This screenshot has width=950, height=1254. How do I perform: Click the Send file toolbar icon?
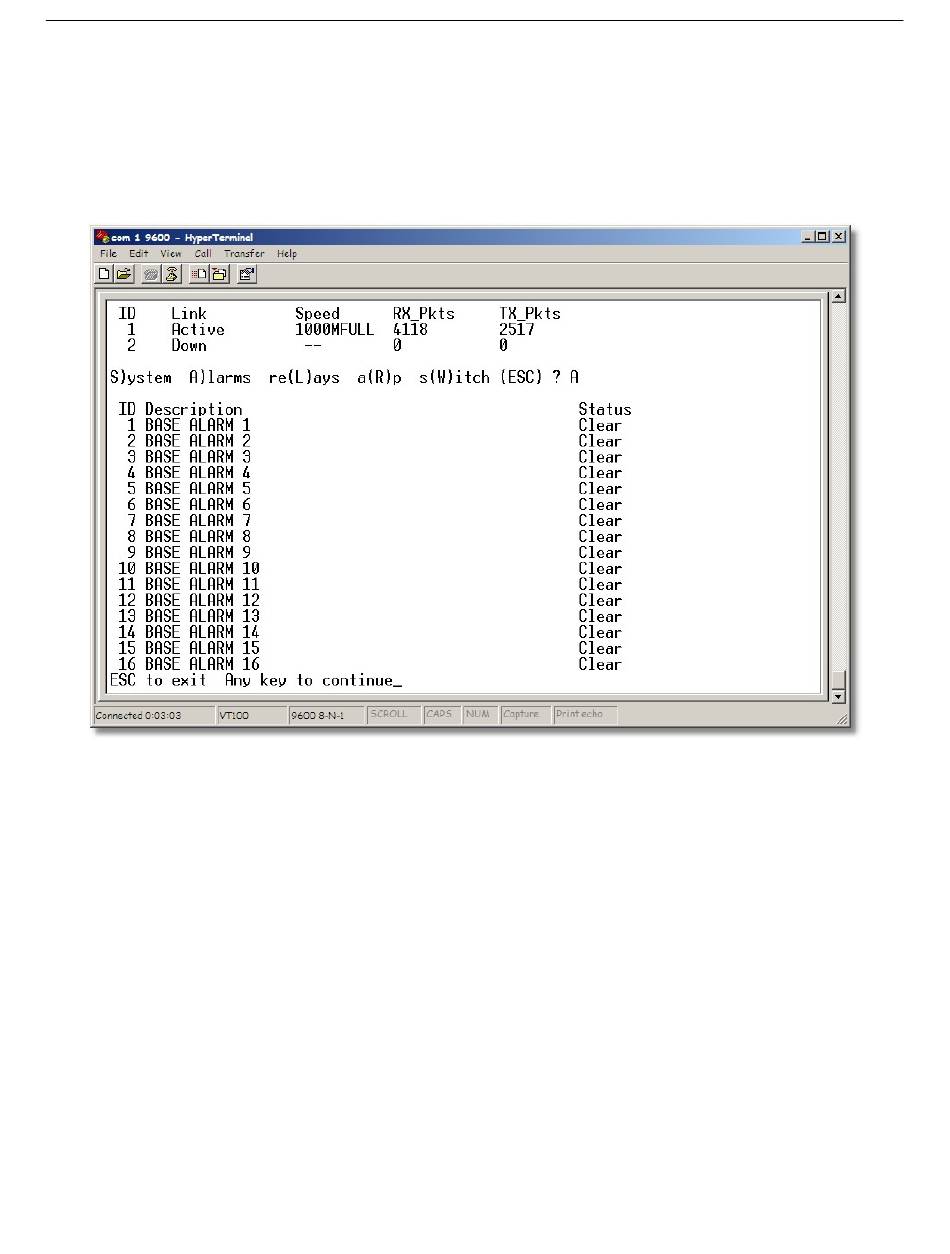[199, 273]
